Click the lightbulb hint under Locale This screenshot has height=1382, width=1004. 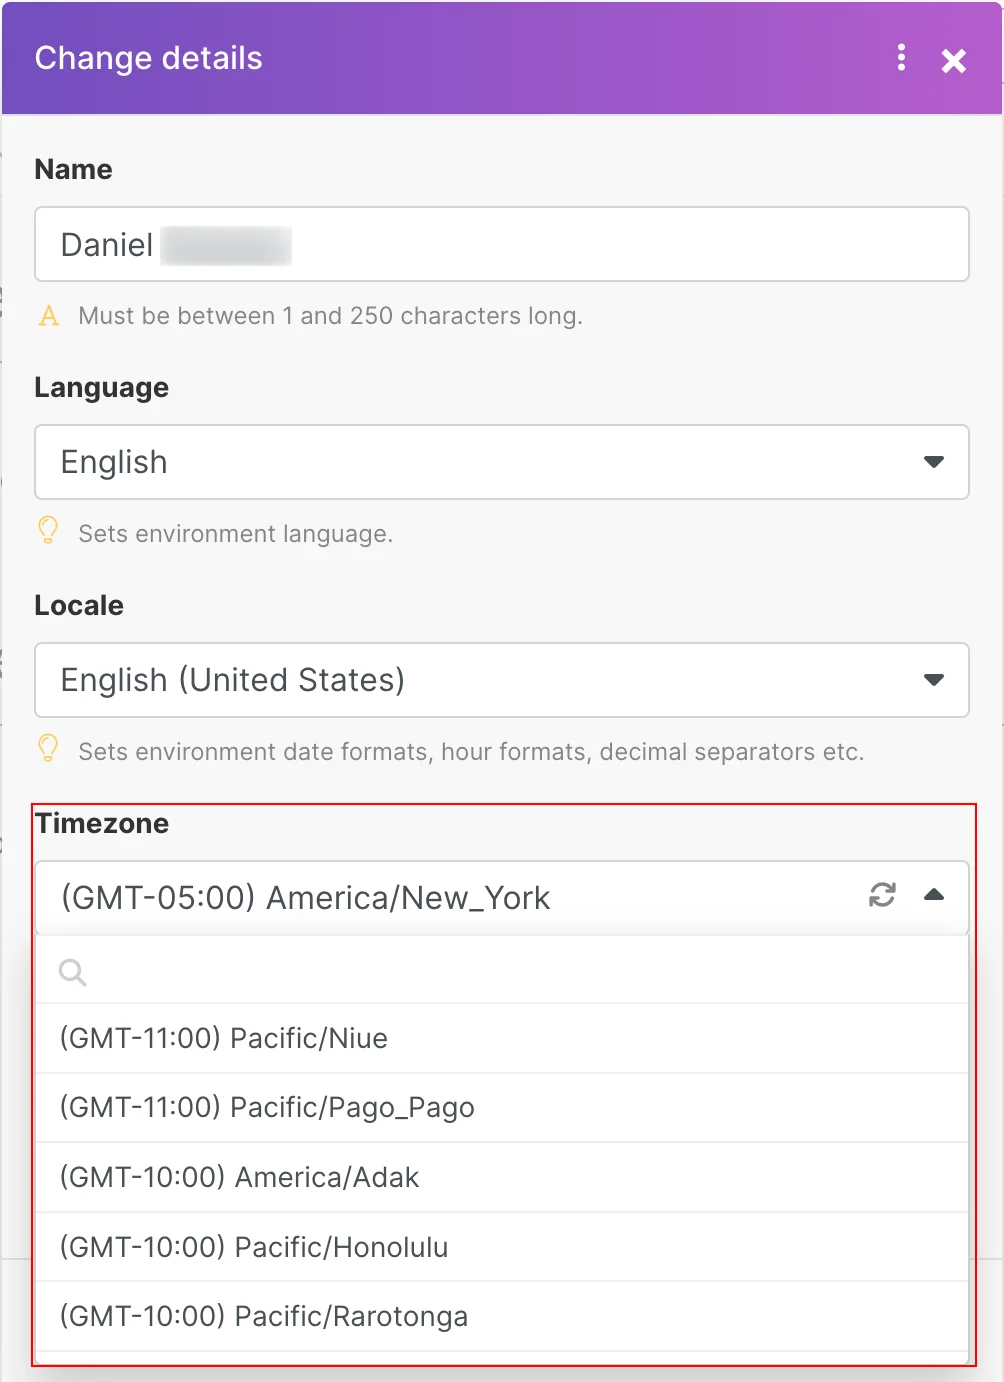[x=47, y=748]
